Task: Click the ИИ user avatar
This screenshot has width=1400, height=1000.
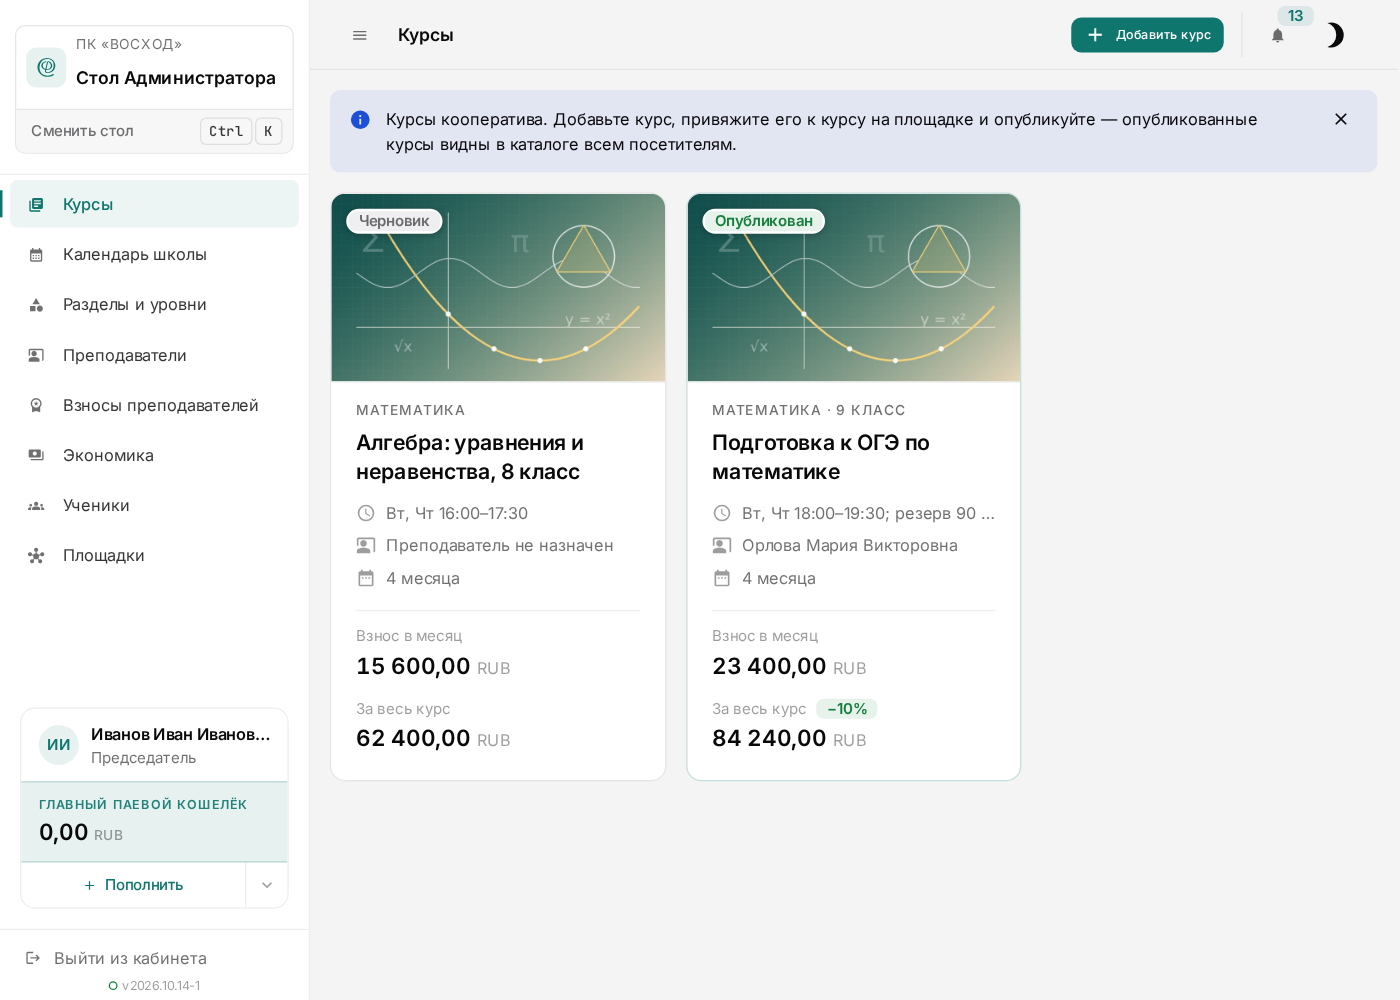Action: click(59, 745)
